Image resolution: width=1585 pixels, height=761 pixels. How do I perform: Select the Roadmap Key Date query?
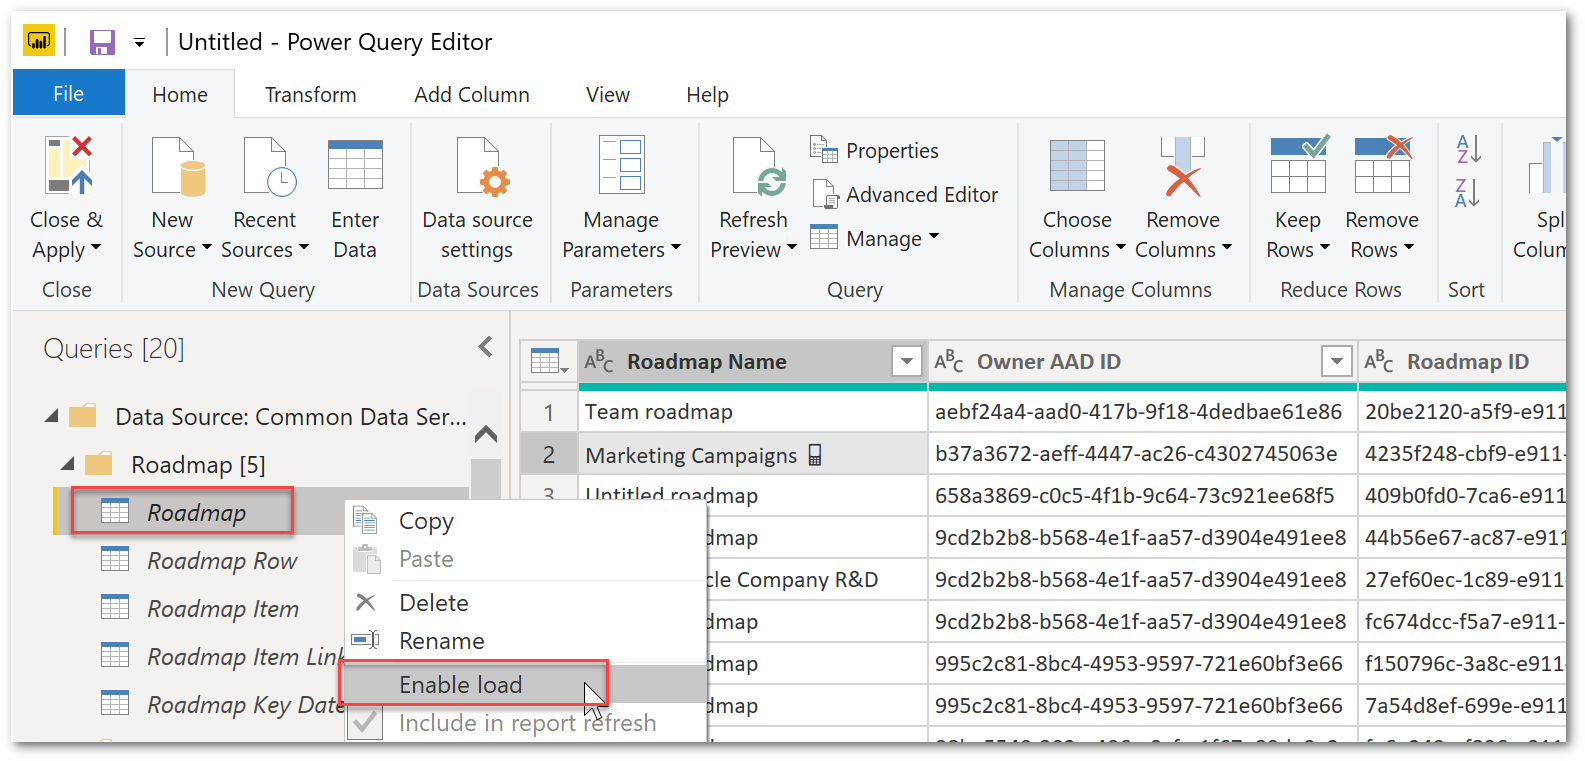tap(221, 705)
